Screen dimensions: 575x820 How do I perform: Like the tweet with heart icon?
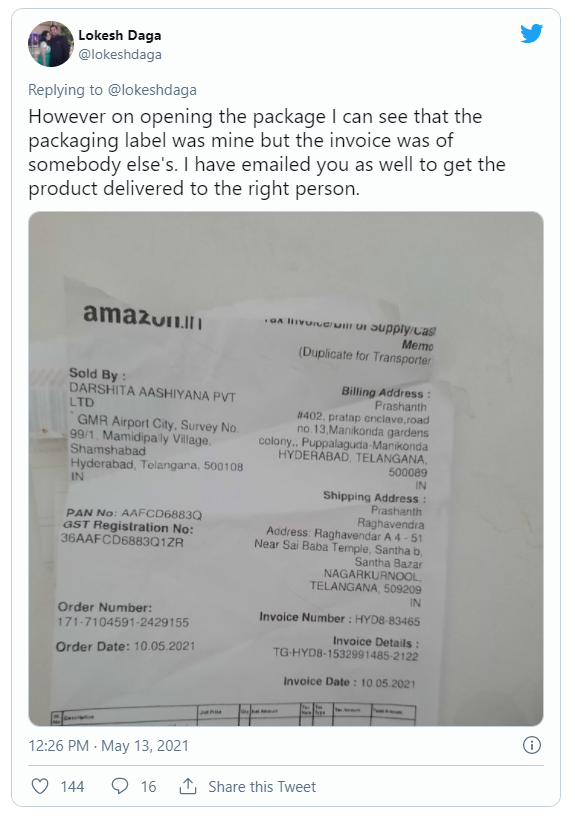[x=40, y=786]
